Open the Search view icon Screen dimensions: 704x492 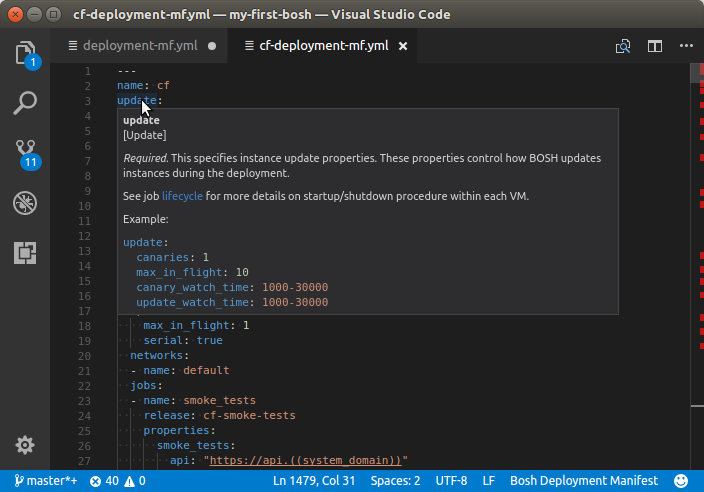pyautogui.click(x=25, y=103)
